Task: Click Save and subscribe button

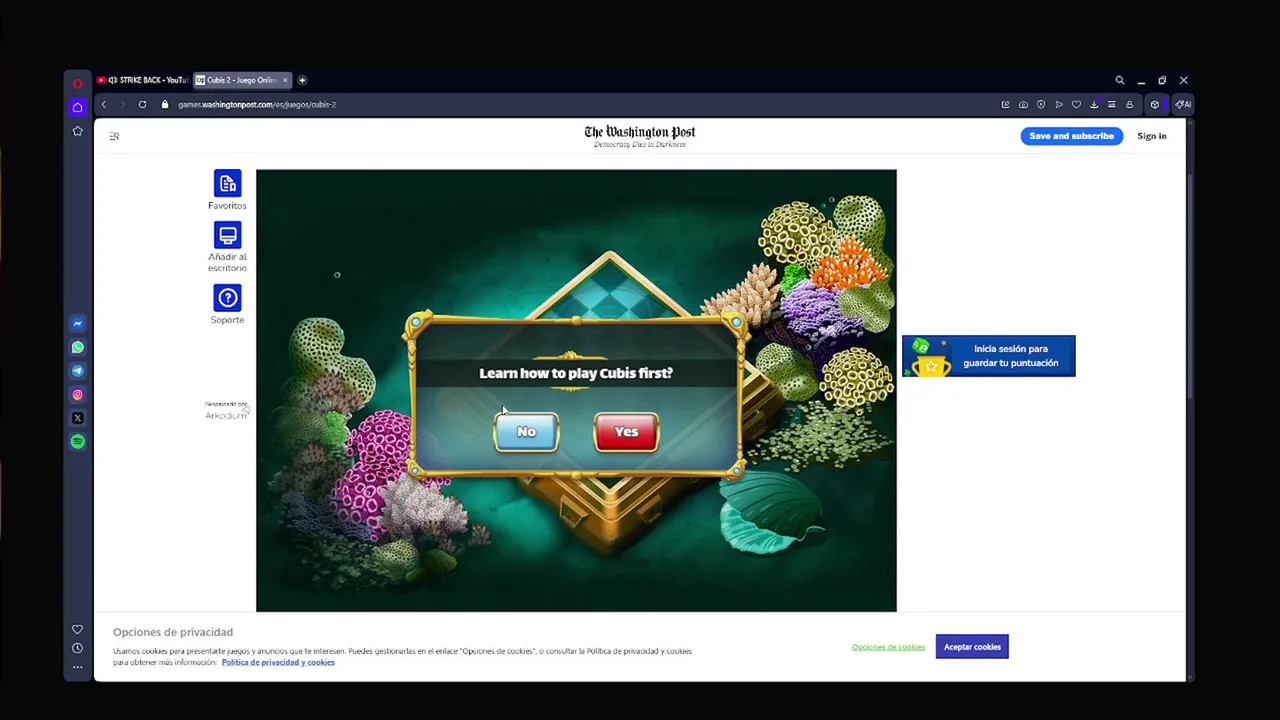Action: click(x=1071, y=136)
